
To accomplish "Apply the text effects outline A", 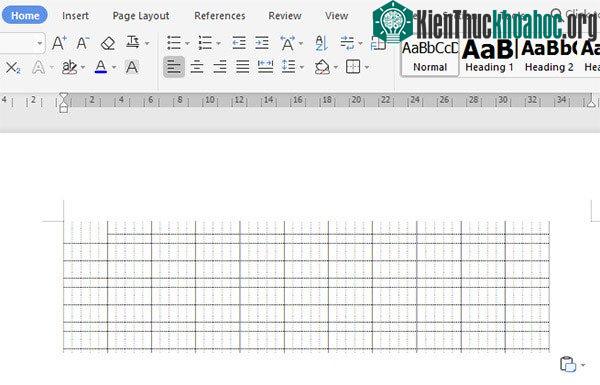I will click(38, 67).
